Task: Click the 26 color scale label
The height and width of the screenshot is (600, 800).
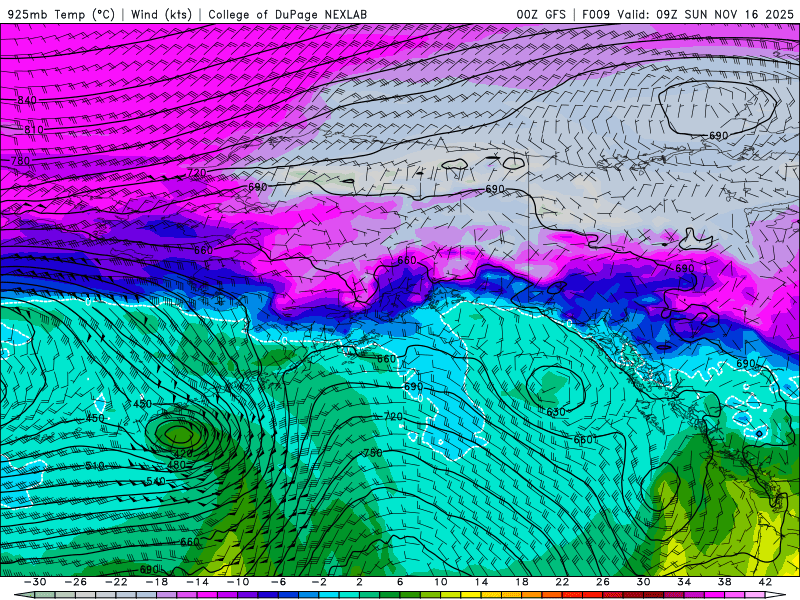Action: point(603,582)
